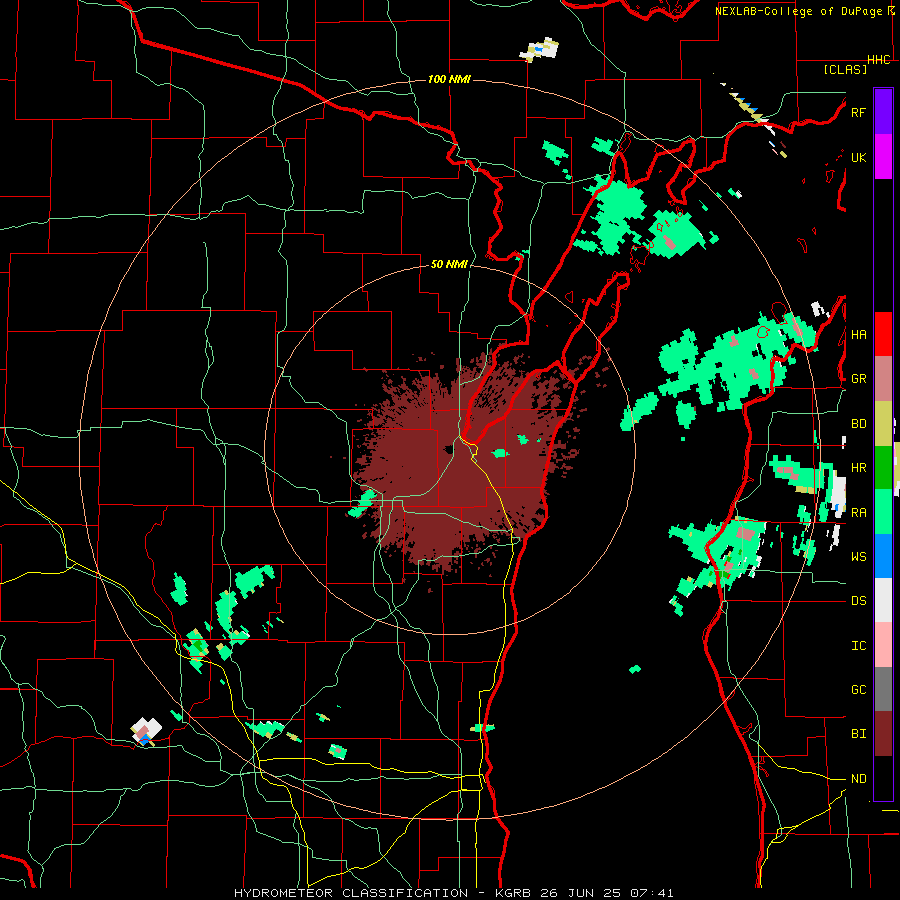This screenshot has width=900, height=900.
Task: Click the BI biological brown swatch
Action: pos(883,734)
